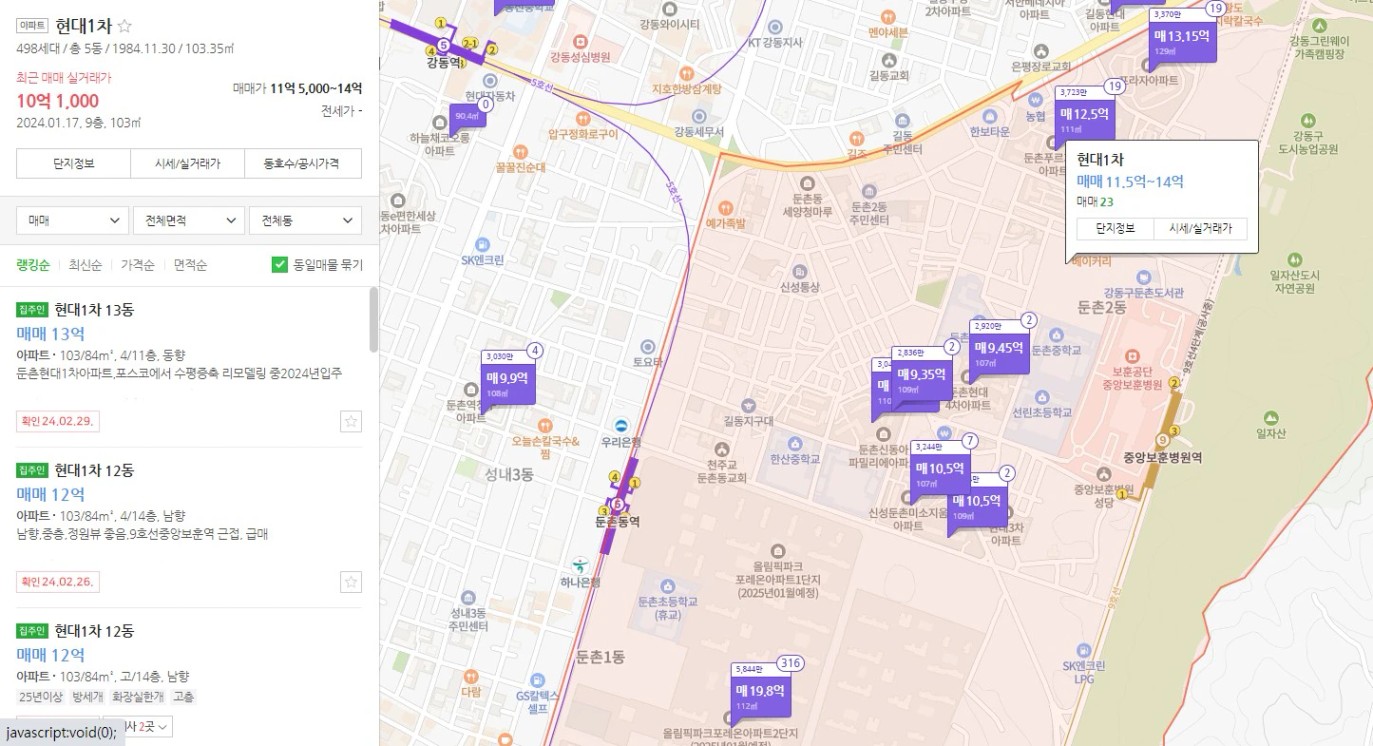
Task: Open the 매매 13억 listing price
Action: [50, 333]
